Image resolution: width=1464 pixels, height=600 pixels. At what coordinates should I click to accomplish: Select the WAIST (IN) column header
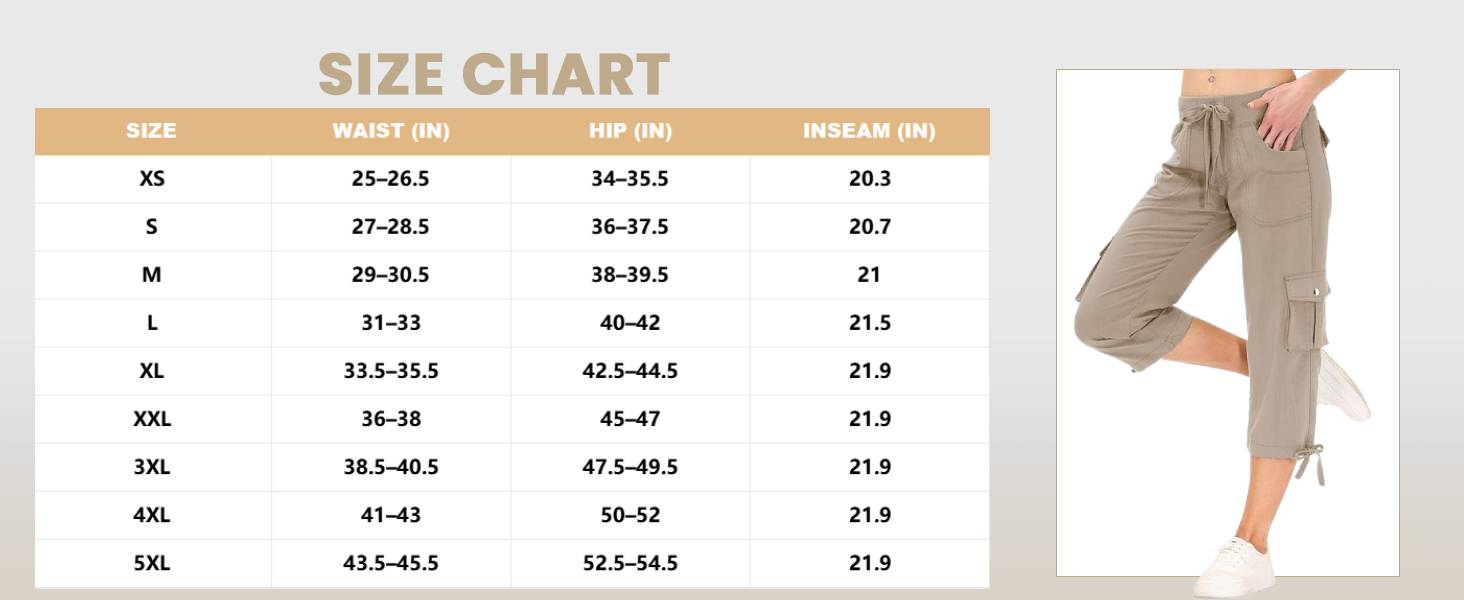[x=391, y=131]
